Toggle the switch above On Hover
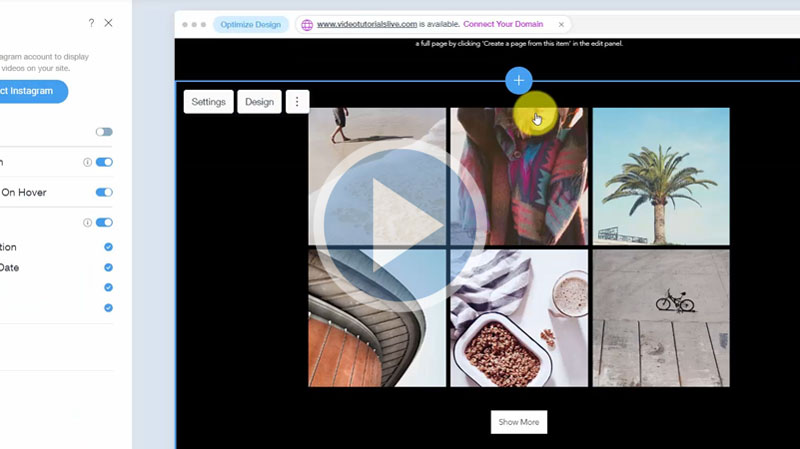The image size is (800, 449). click(104, 162)
